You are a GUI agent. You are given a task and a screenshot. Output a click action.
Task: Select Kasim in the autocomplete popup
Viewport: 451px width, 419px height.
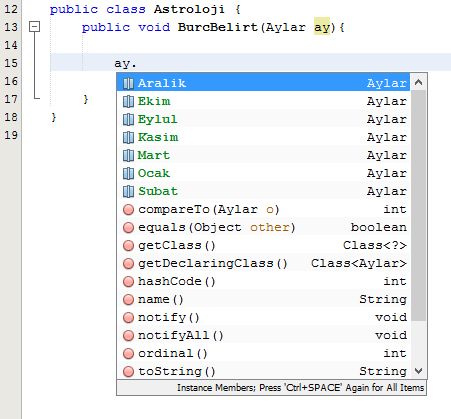coord(264,137)
